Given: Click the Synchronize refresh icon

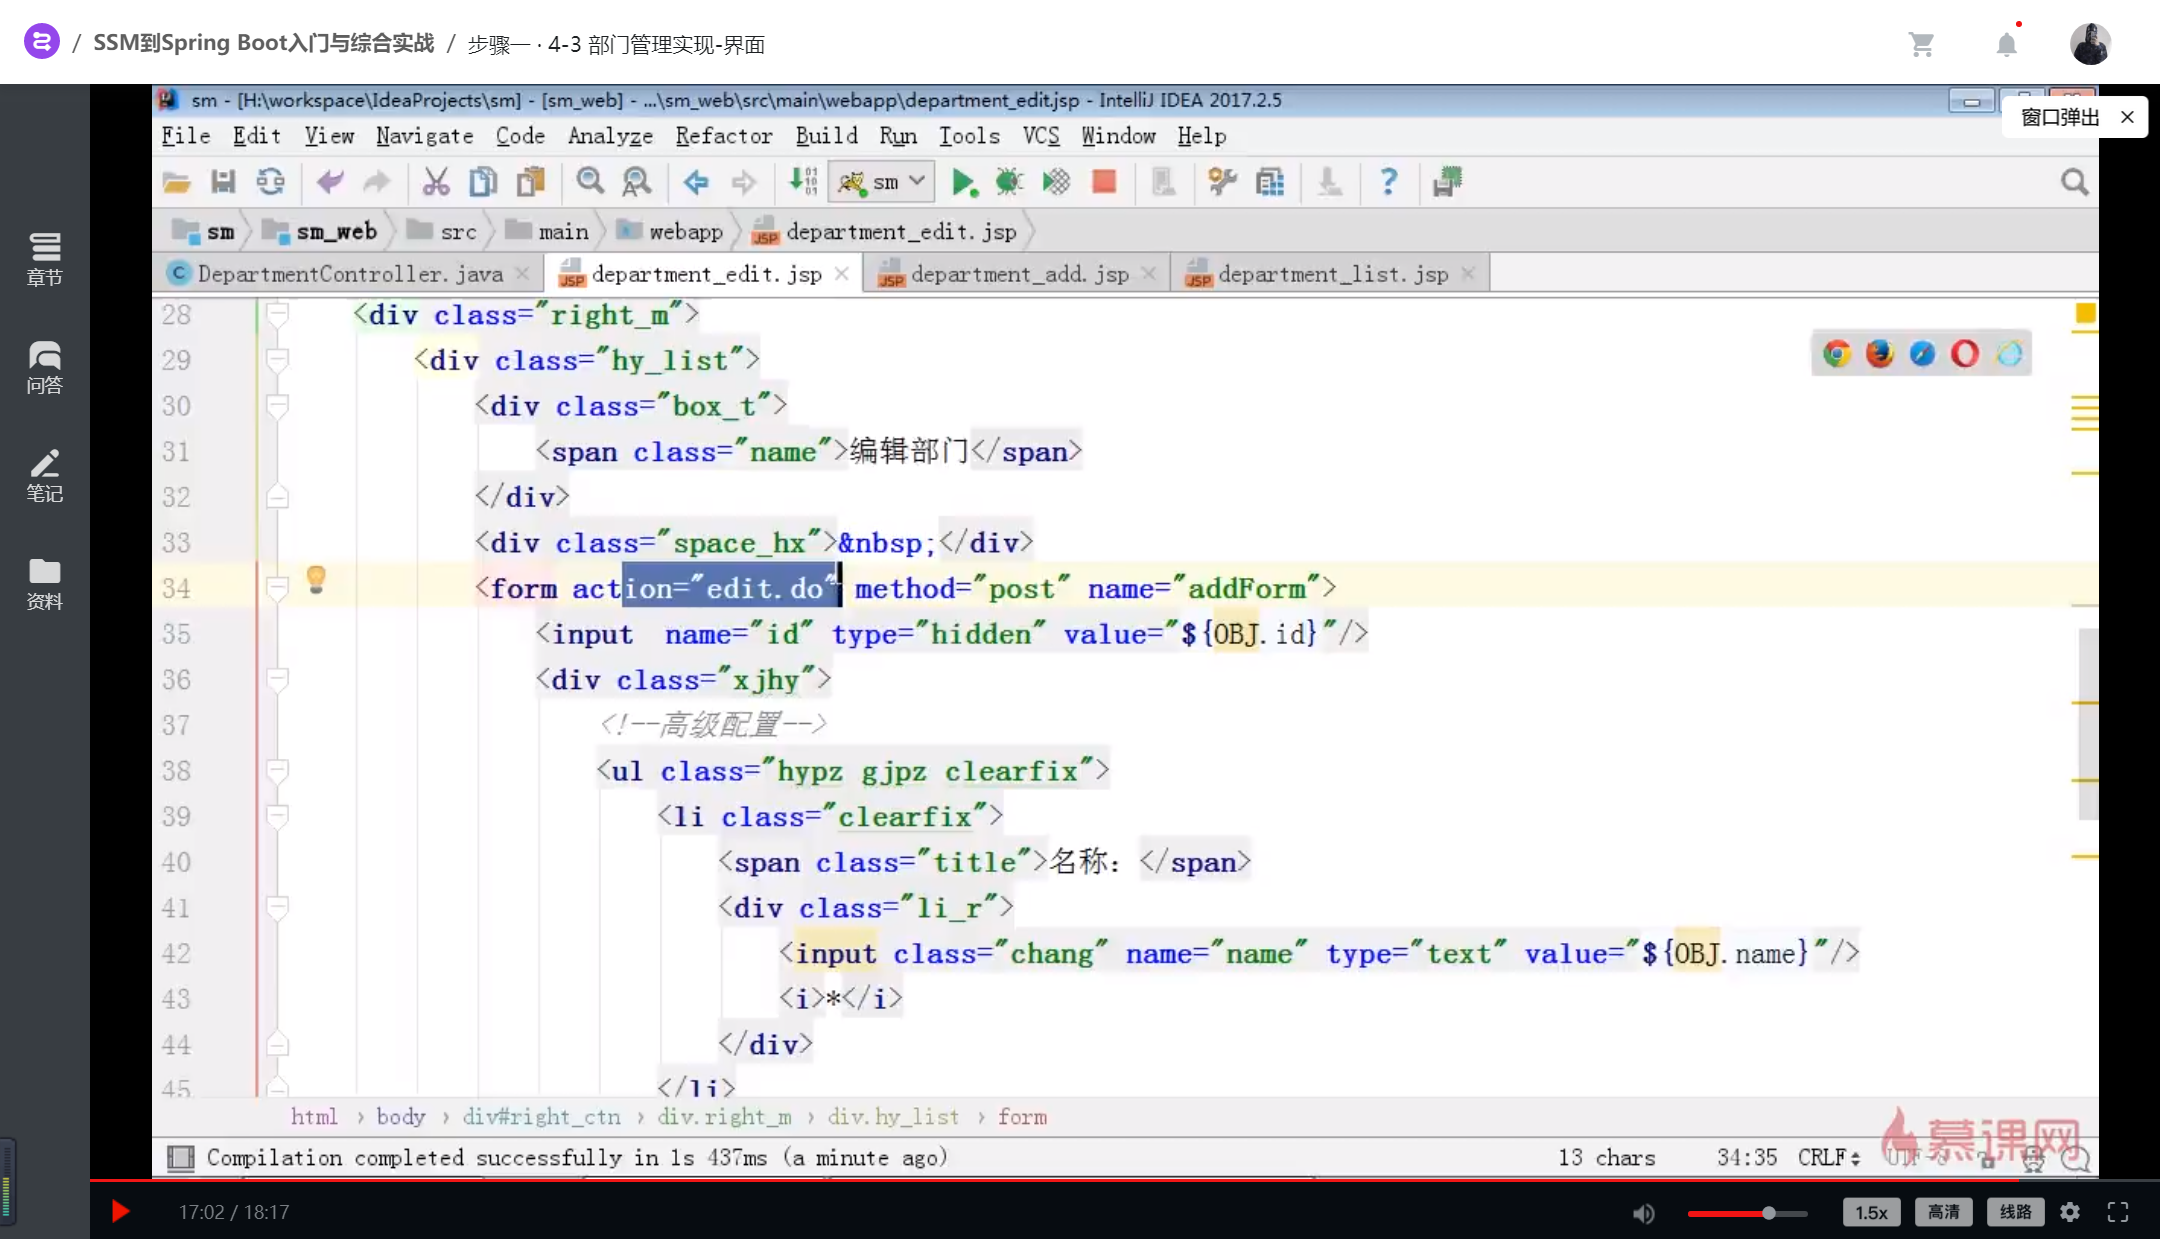Looking at the screenshot, I should click(x=270, y=182).
